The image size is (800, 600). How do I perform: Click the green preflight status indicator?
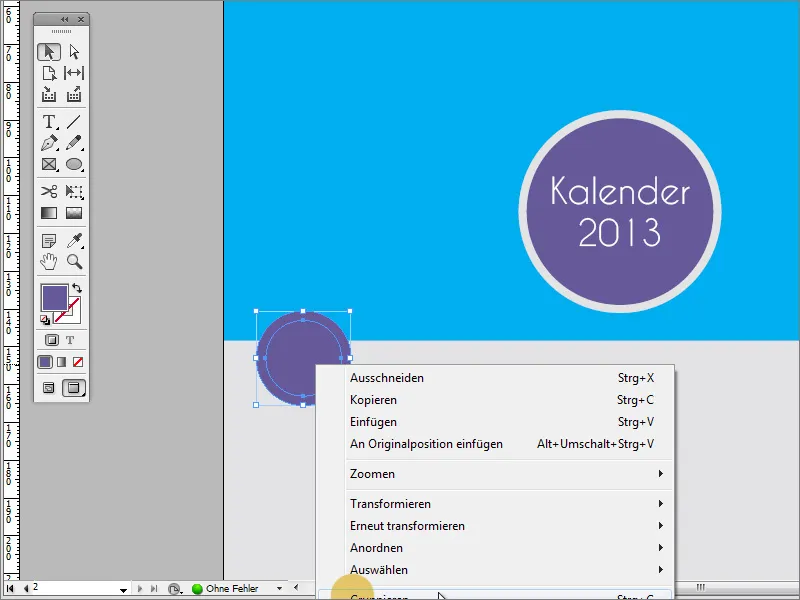coord(197,589)
